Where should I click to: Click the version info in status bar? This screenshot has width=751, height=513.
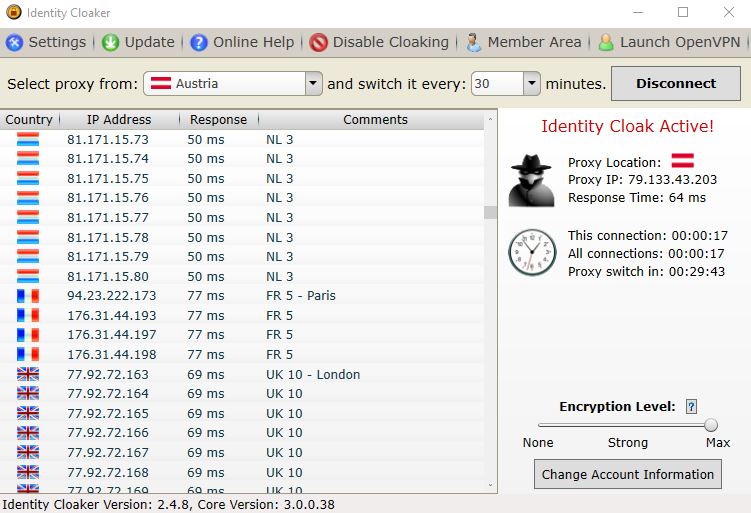point(169,504)
